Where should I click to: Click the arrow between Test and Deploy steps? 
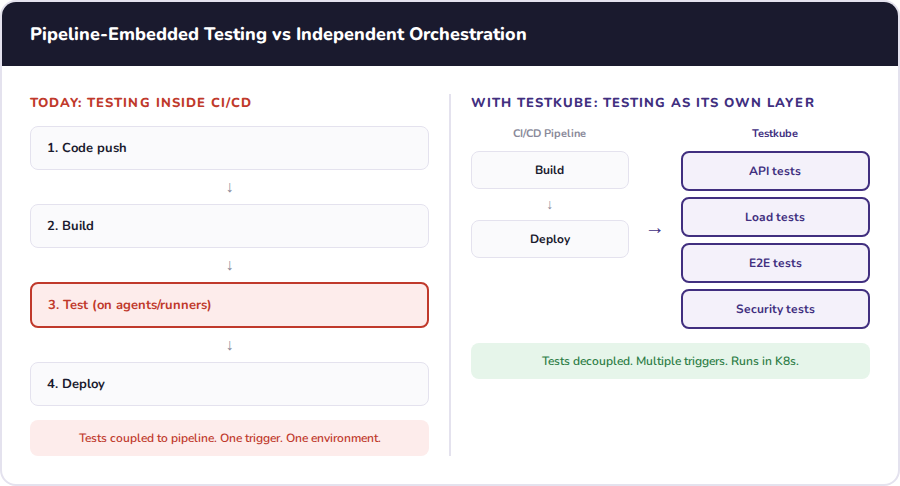tap(229, 345)
